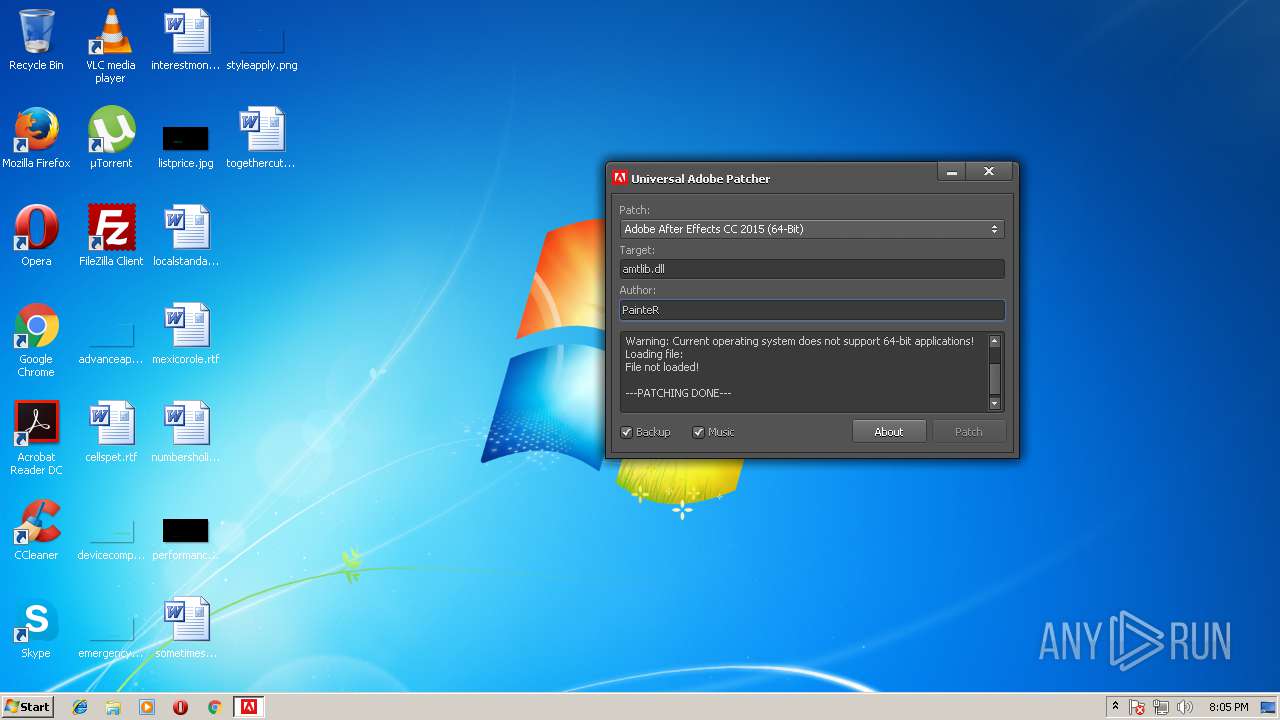Screen dimensions: 1280x720
Task: Open volume control in system tray
Action: [x=1185, y=707]
